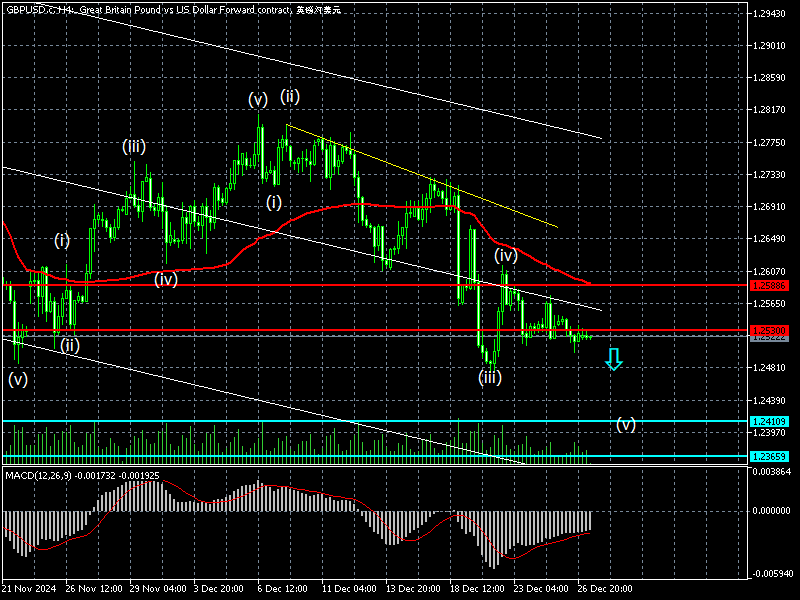Select the (iii) label under the December low
The height and width of the screenshot is (600, 800).
pyautogui.click(x=489, y=377)
